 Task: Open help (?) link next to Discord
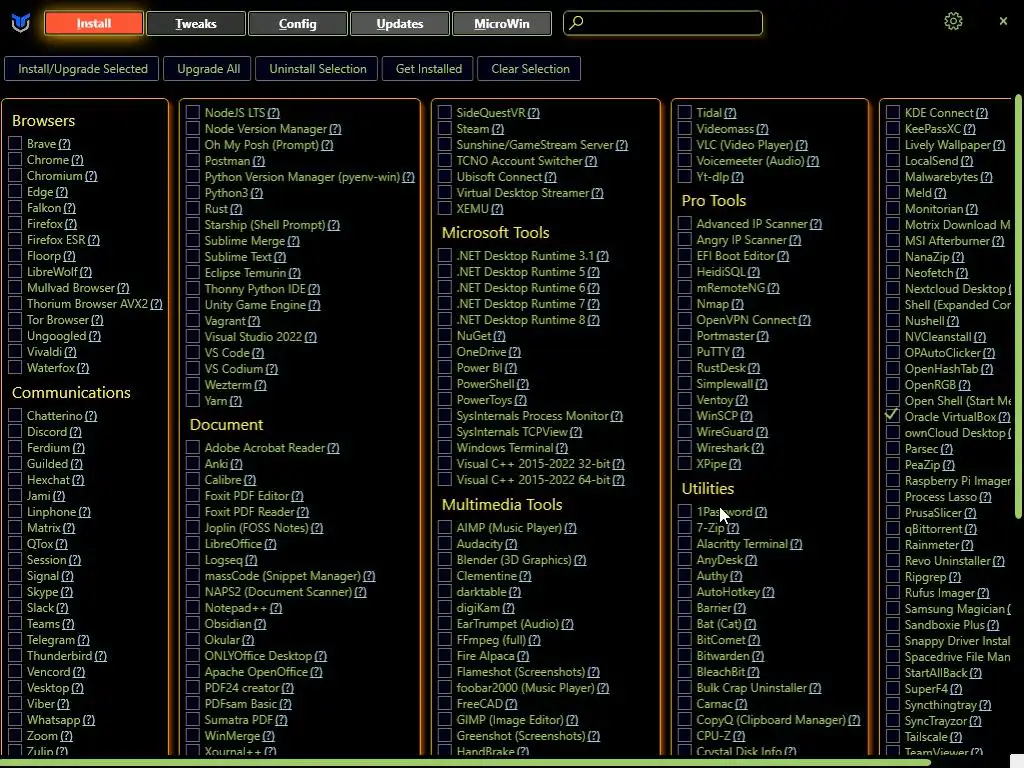click(x=75, y=432)
